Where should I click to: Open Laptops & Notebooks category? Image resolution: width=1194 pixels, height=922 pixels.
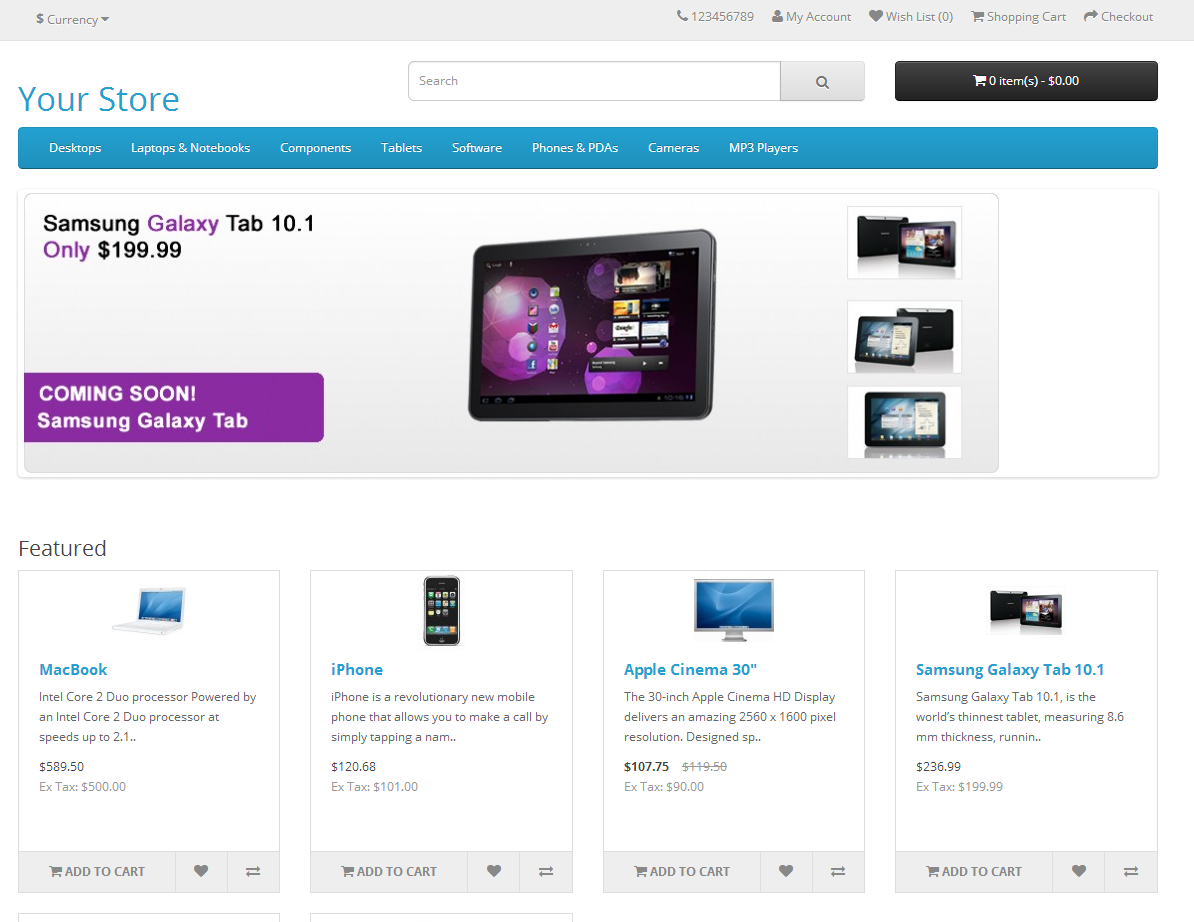190,148
